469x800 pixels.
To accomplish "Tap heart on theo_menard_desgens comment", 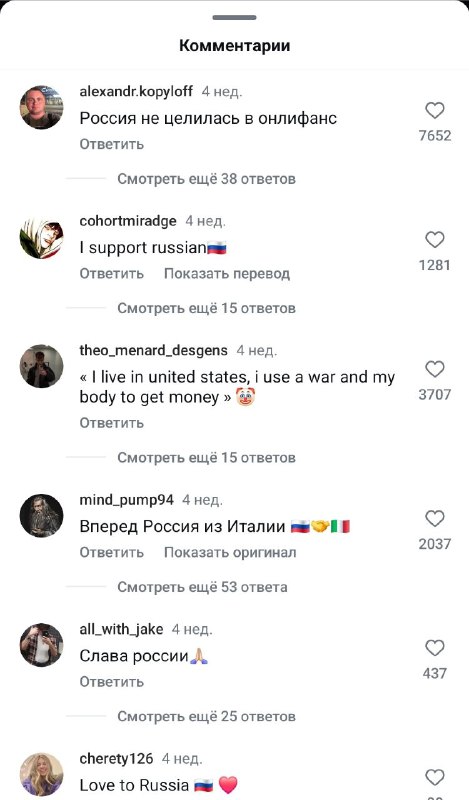I will 435,369.
